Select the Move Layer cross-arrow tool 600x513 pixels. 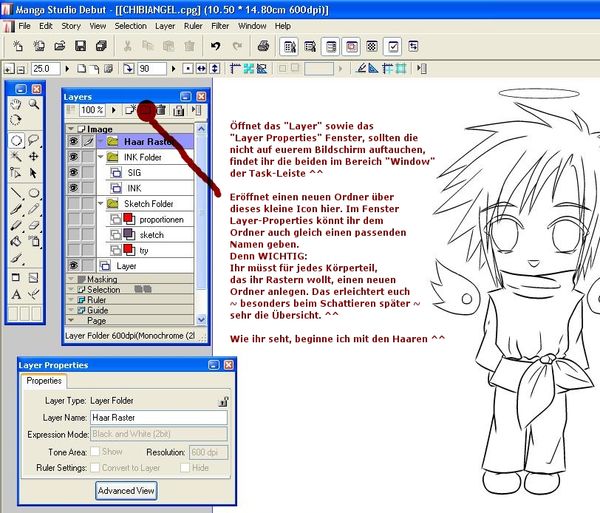point(34,156)
